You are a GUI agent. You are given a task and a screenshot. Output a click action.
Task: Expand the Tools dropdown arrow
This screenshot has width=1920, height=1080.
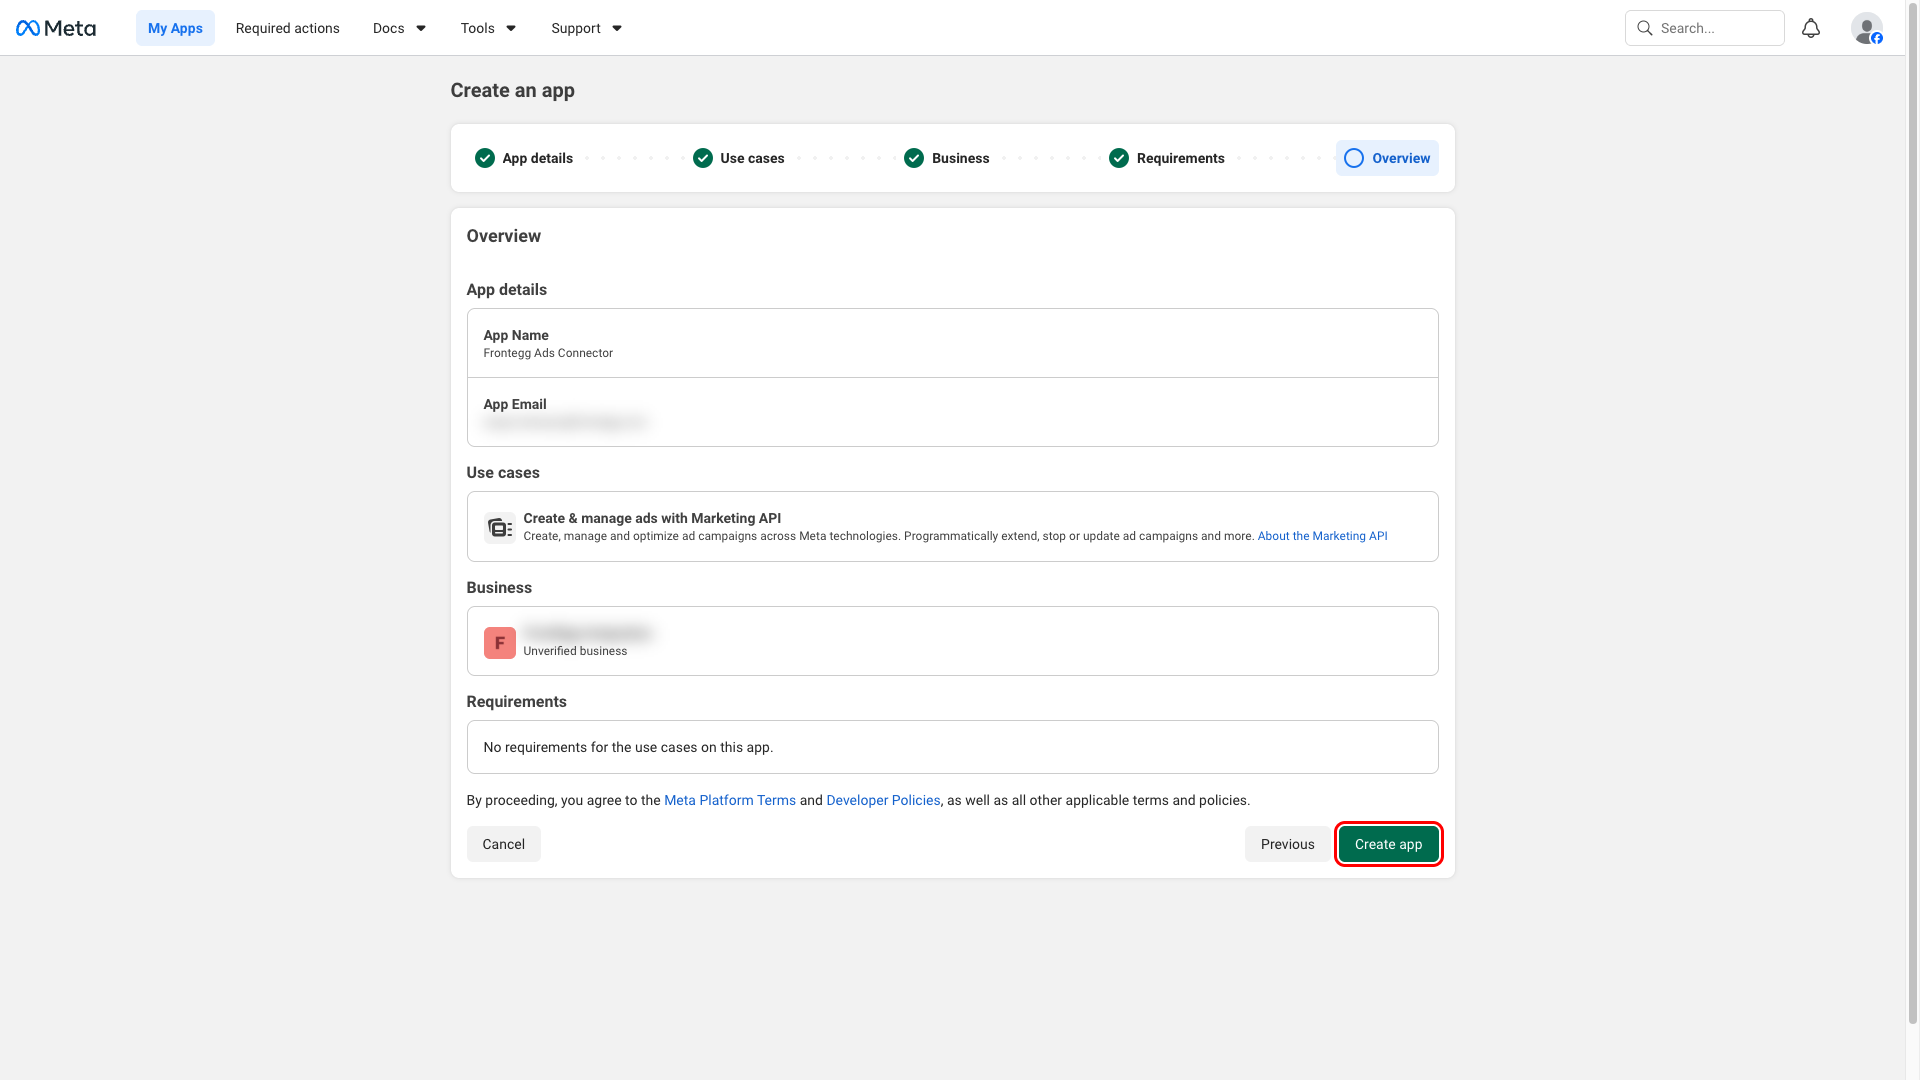pyautogui.click(x=511, y=28)
